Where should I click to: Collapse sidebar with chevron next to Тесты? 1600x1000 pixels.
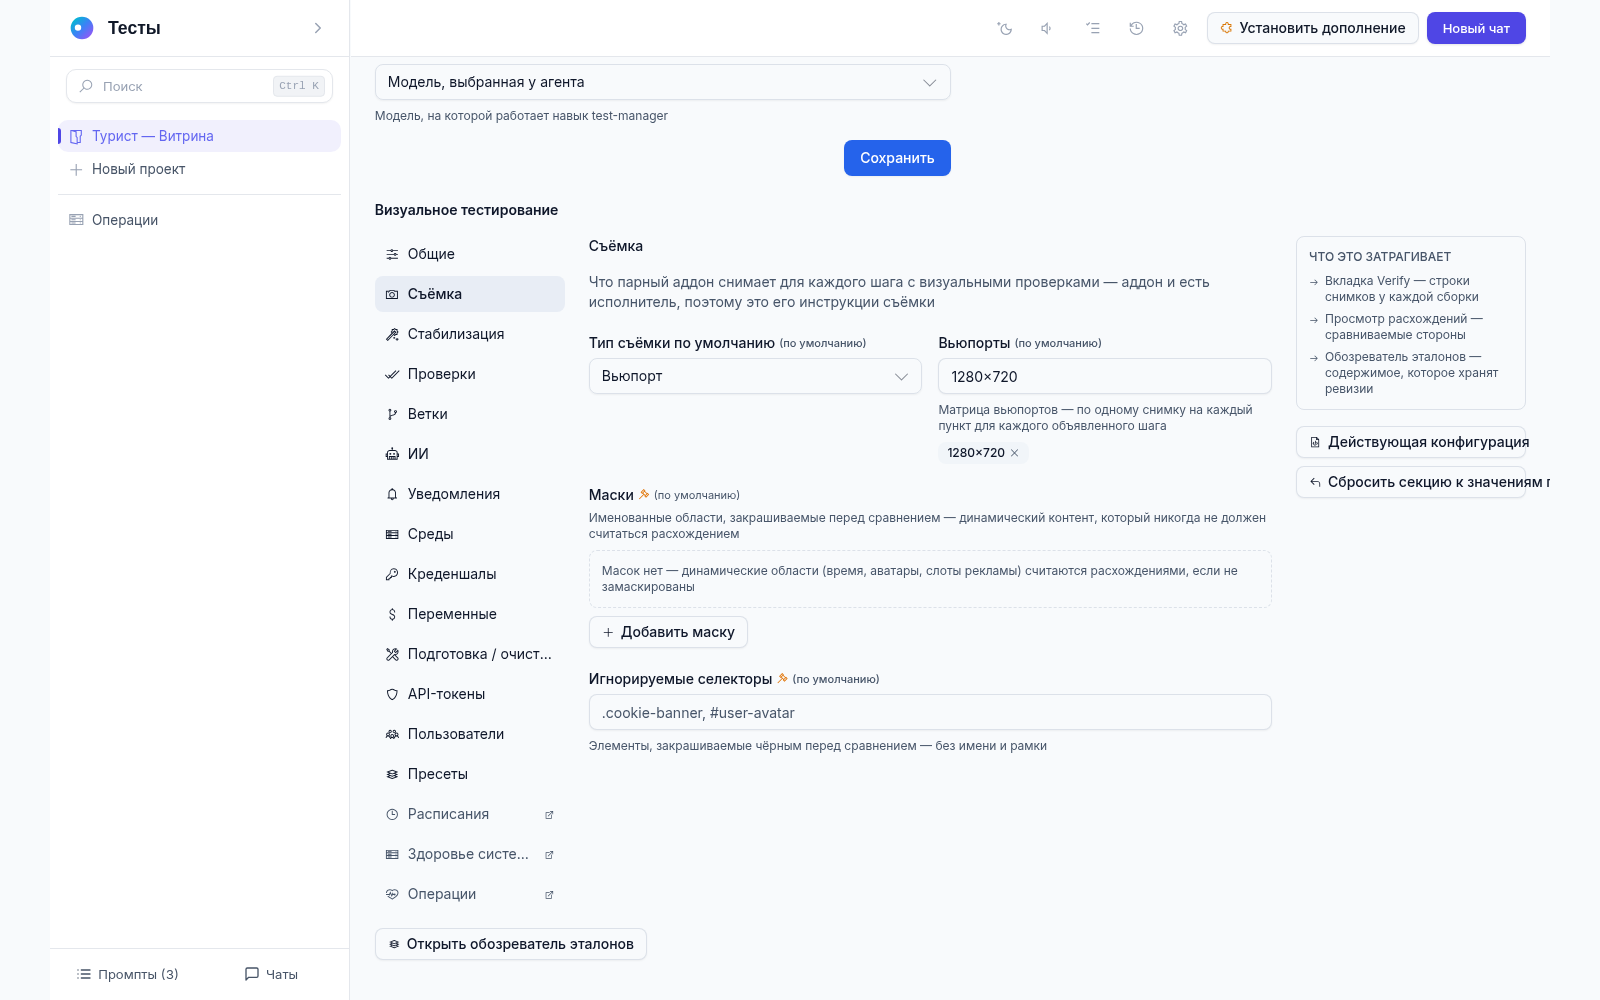click(x=318, y=28)
